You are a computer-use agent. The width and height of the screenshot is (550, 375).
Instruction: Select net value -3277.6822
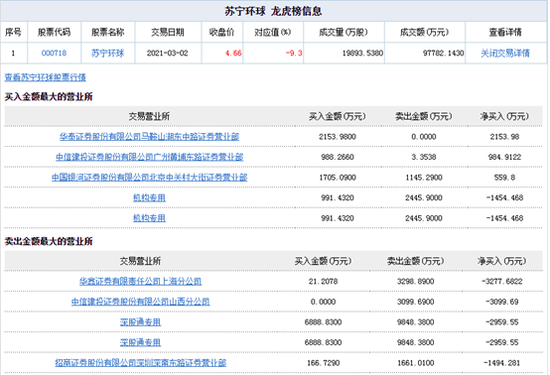502,281
